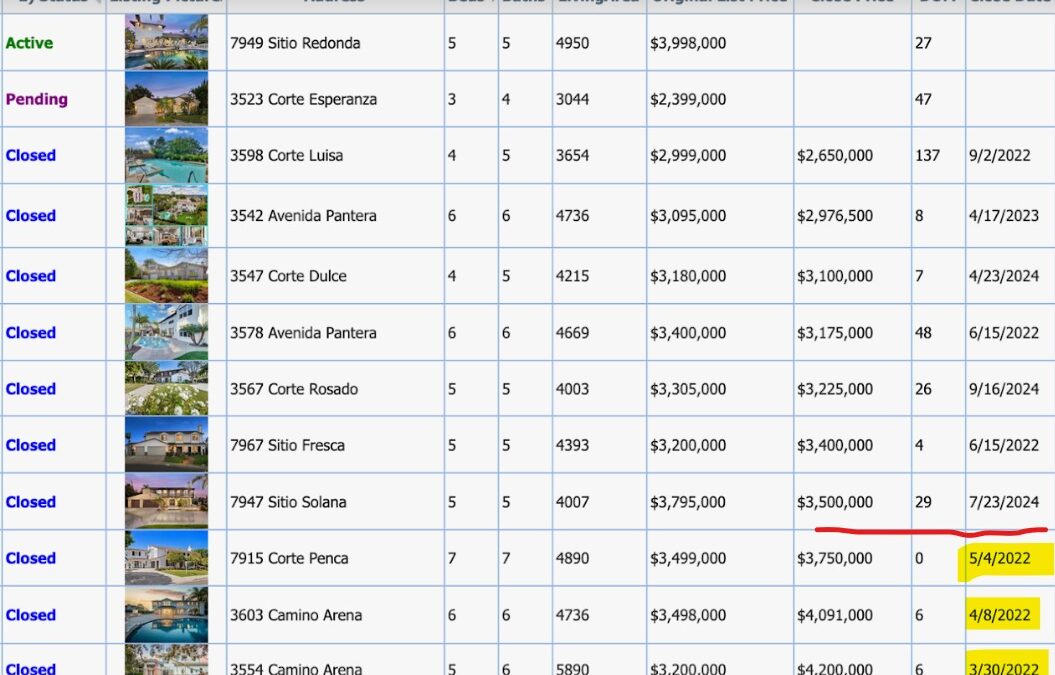Click the Active status link
This screenshot has height=675, width=1055.
click(x=29, y=43)
